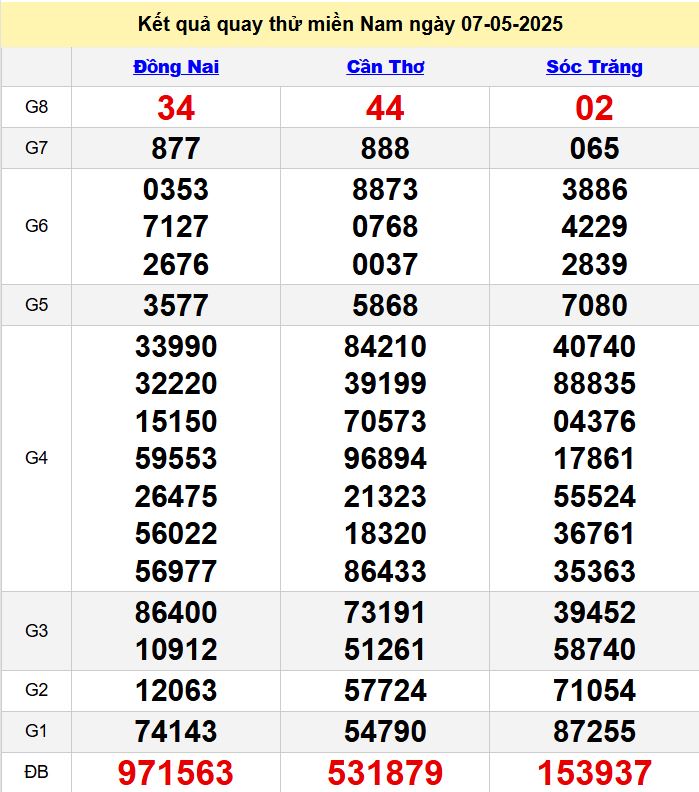Screen dimensions: 699x792
Task: Click special prize number 531879
Action: coord(385,773)
